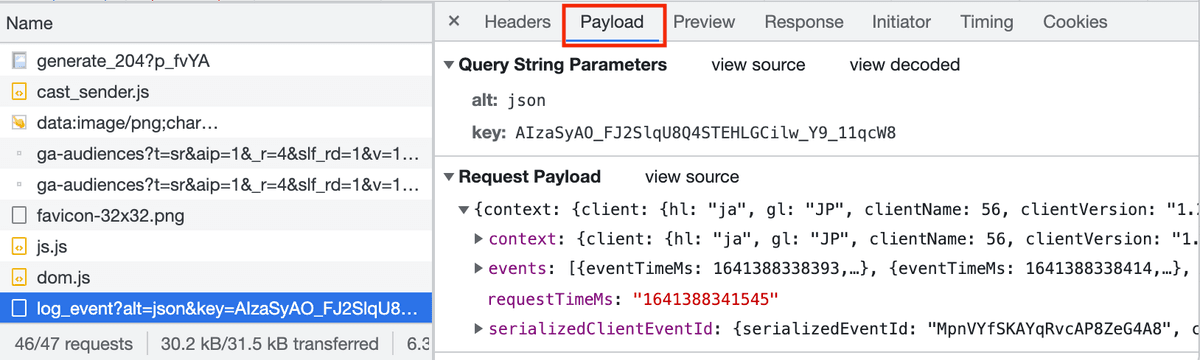Select the first ga-audiences request row
Viewport: 1200px width, 360px height.
tap(216, 154)
